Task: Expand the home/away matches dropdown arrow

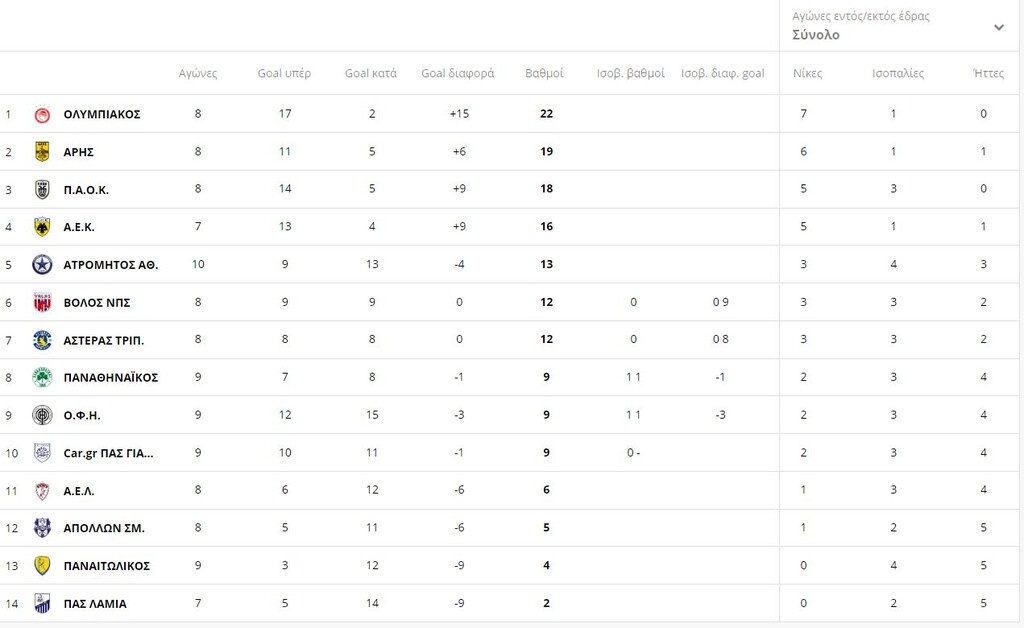Action: click(x=998, y=27)
